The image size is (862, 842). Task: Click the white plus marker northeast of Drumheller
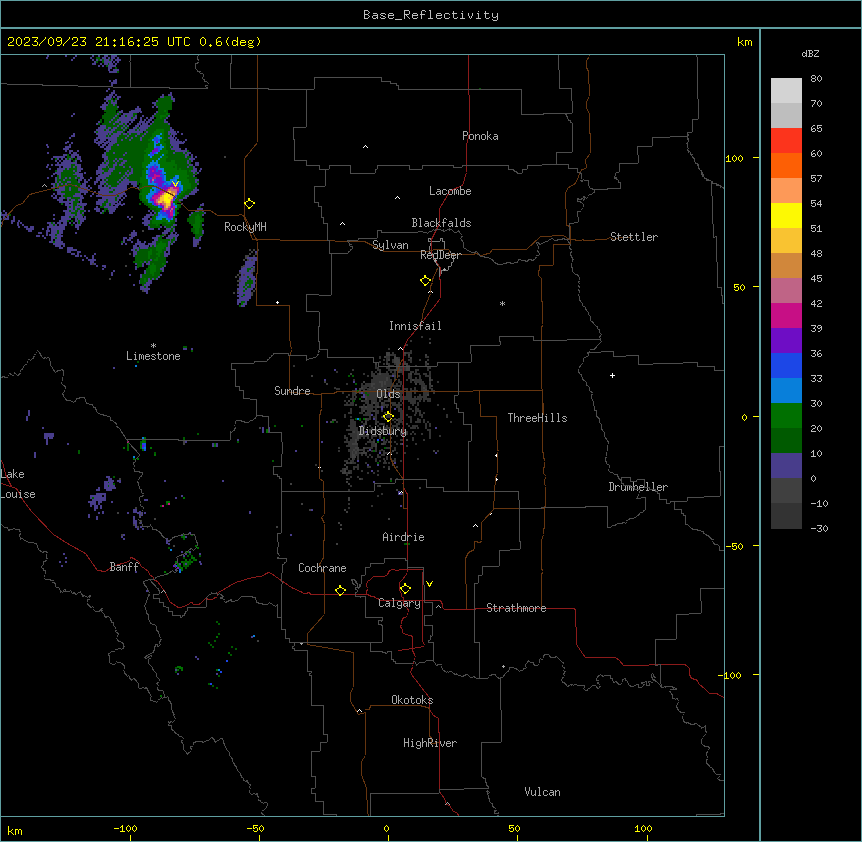(612, 375)
